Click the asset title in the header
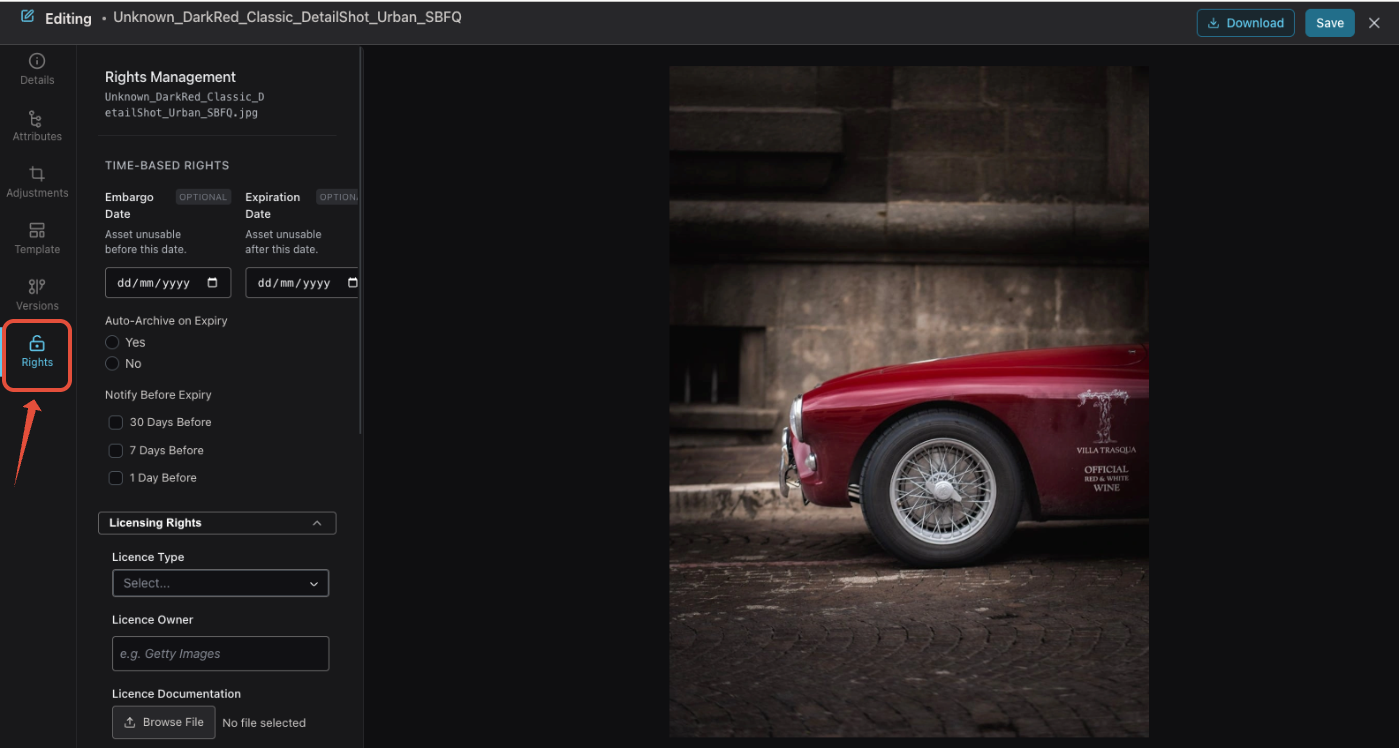This screenshot has width=1399, height=748. (287, 18)
